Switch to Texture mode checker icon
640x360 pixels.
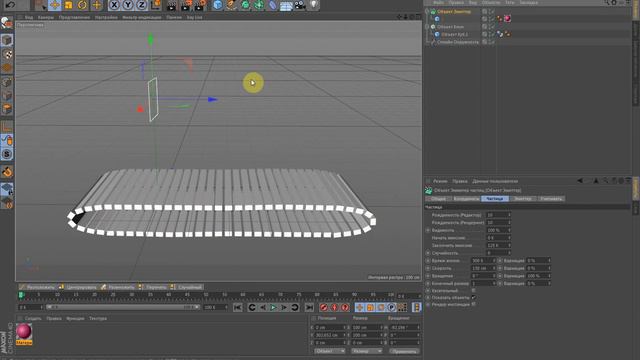7,54
